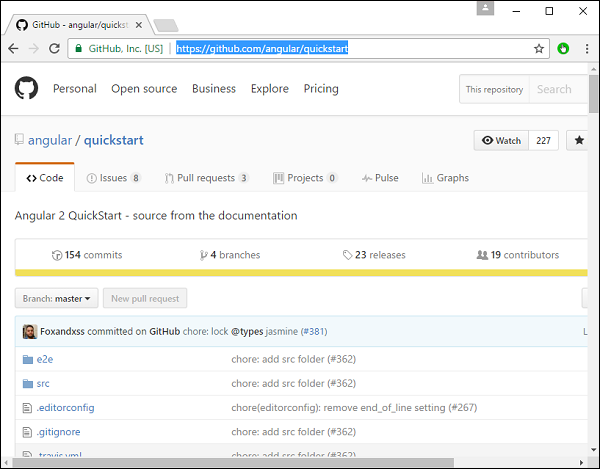Click the .gitignore file icon
Screen dimensions: 600x469
coord(27,432)
